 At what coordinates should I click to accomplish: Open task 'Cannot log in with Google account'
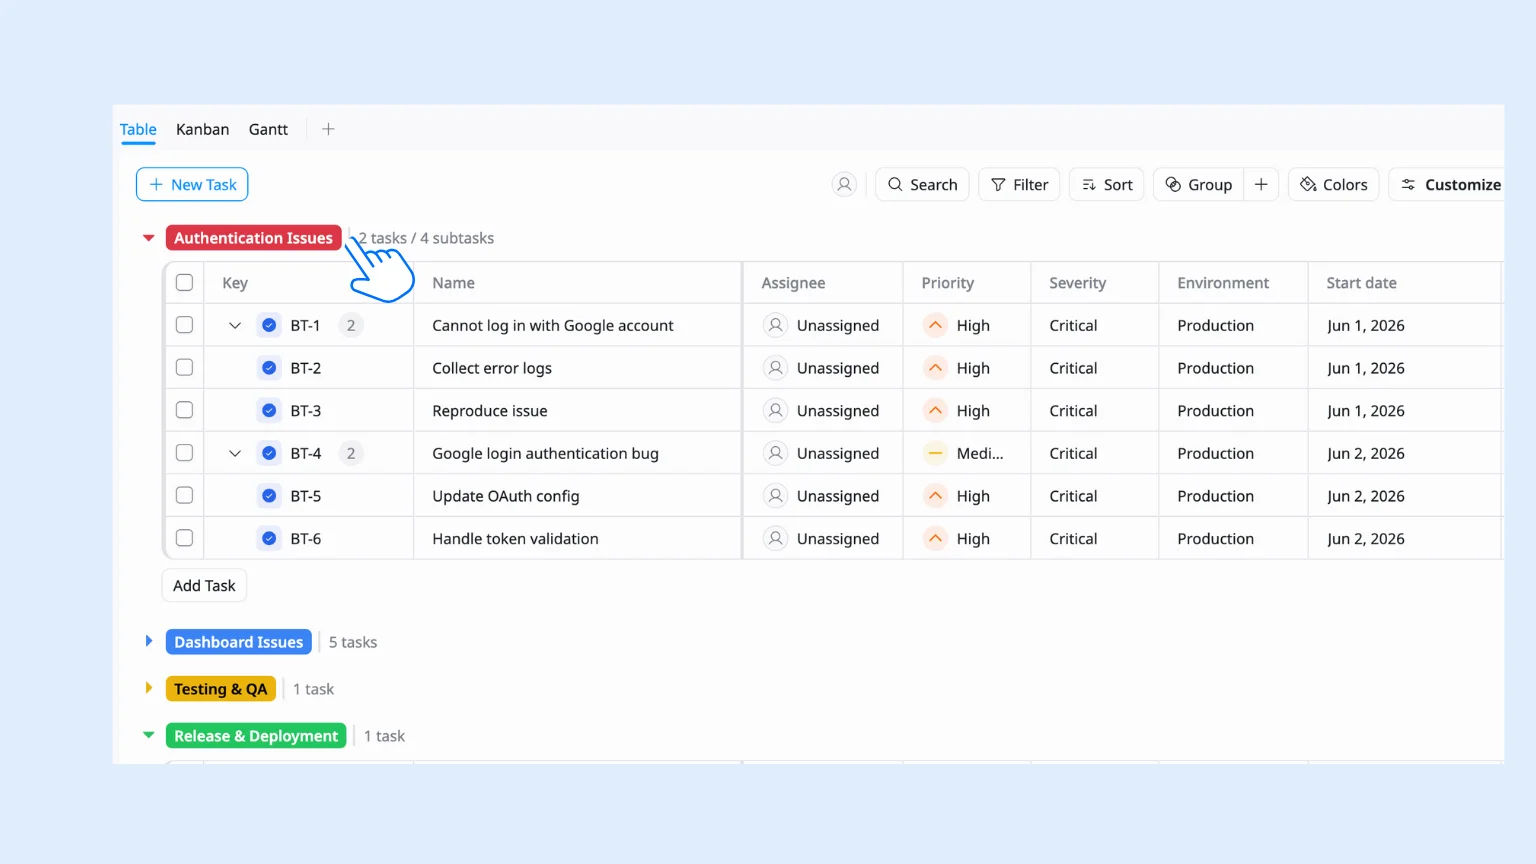tap(553, 325)
